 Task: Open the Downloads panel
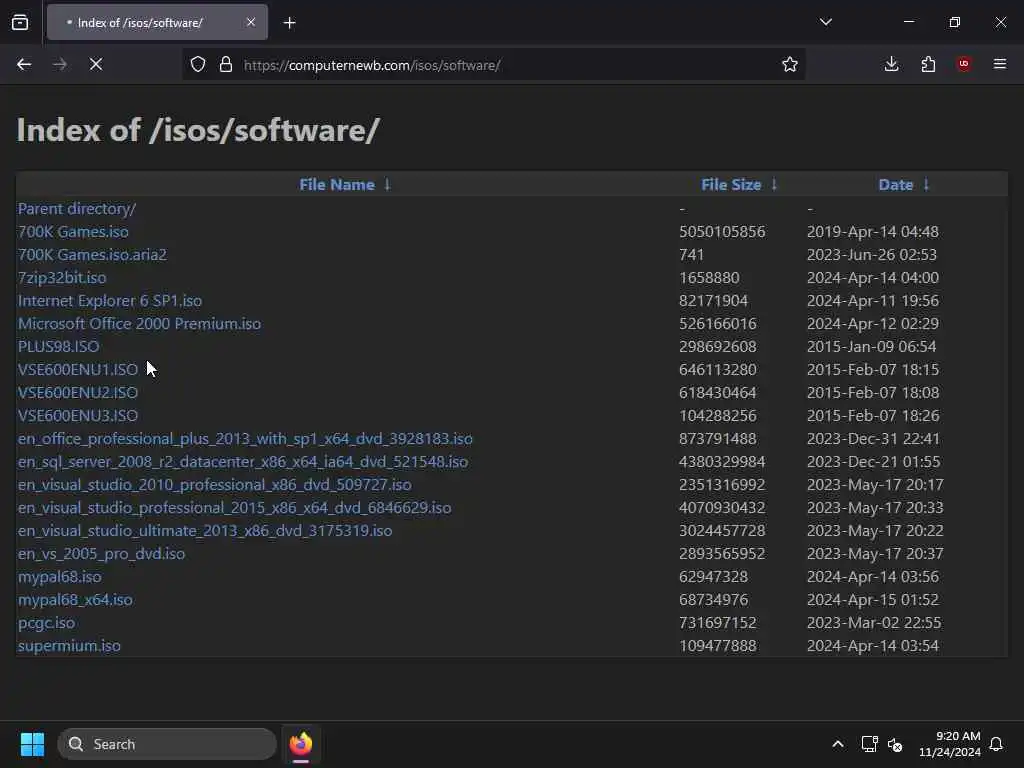[891, 64]
